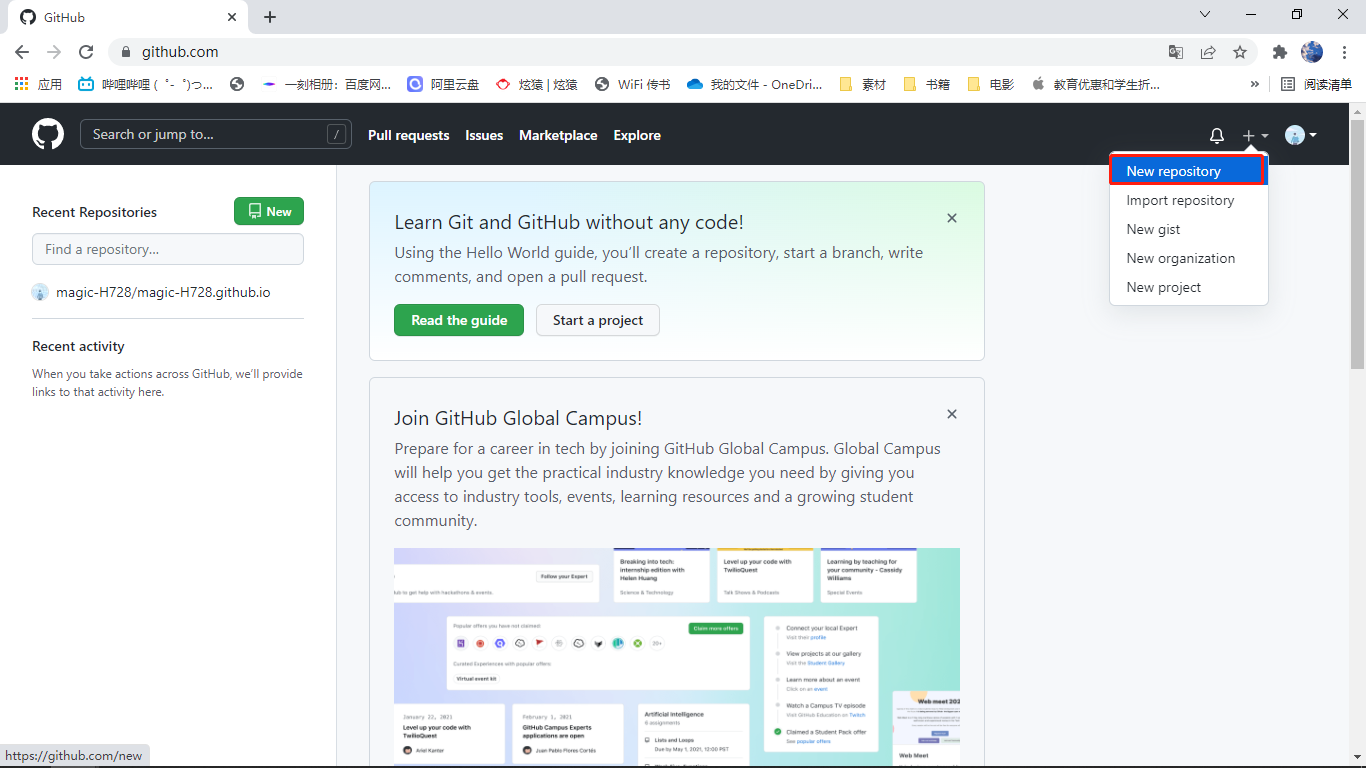1366x768 pixels.
Task: Click the translate page icon
Action: (1176, 52)
